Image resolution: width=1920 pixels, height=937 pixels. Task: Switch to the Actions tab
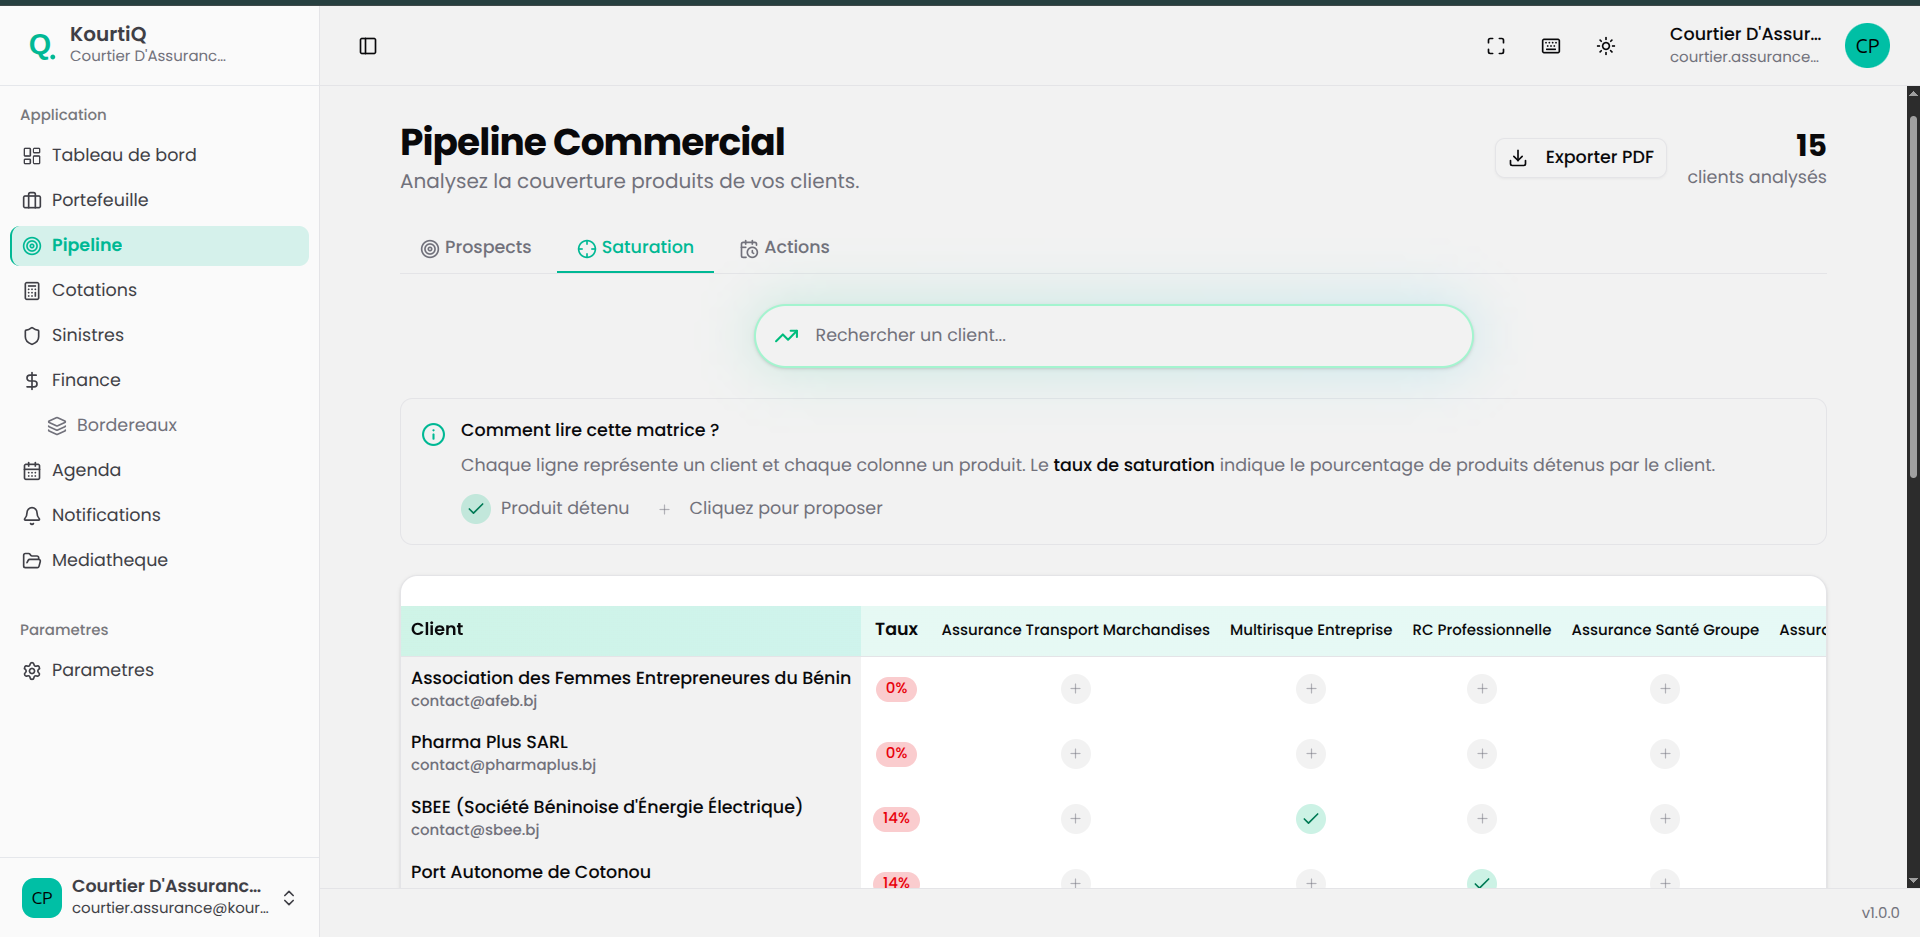785,248
